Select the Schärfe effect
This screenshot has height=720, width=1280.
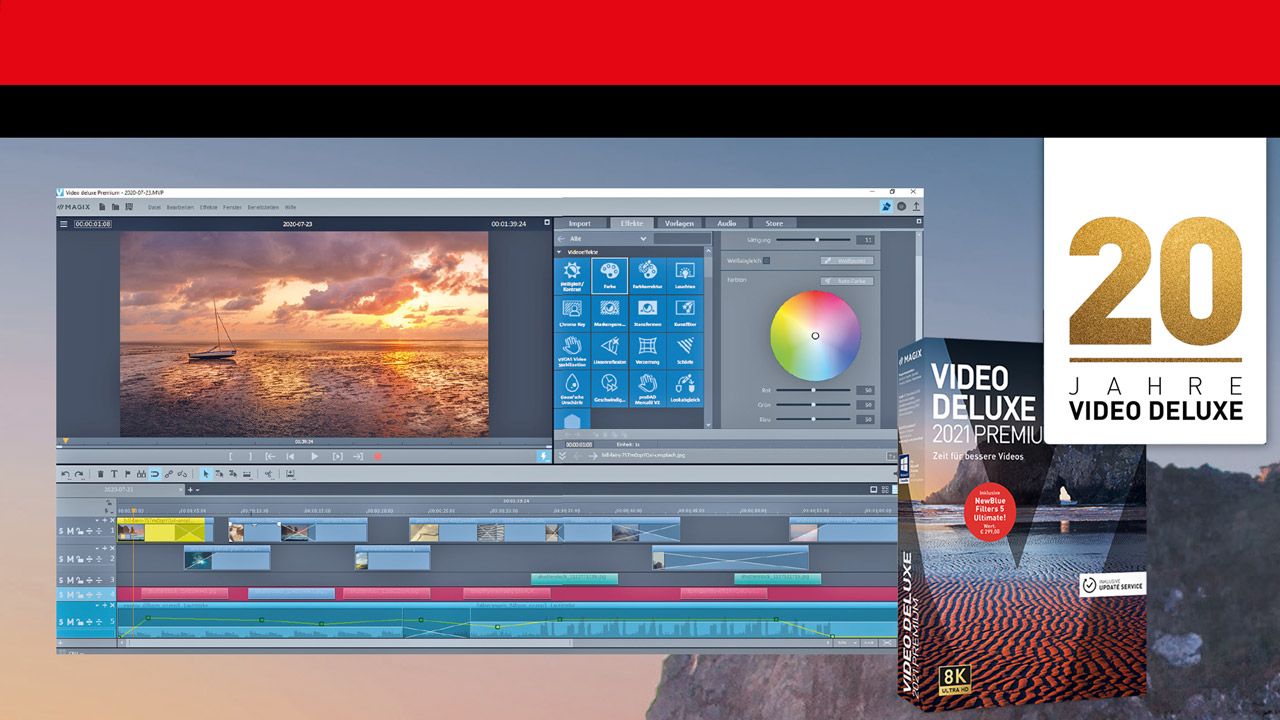point(685,351)
